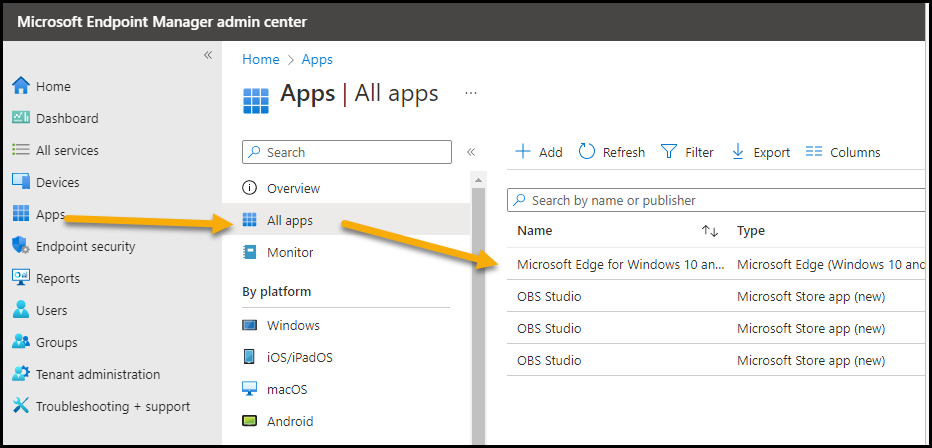
Task: Click the Export button label
Action: (x=772, y=152)
